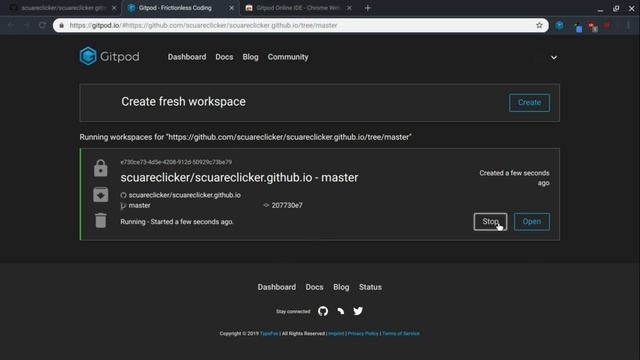Image resolution: width=640 pixels, height=360 pixels.
Task: Click the browser back arrow
Action: 11,25
